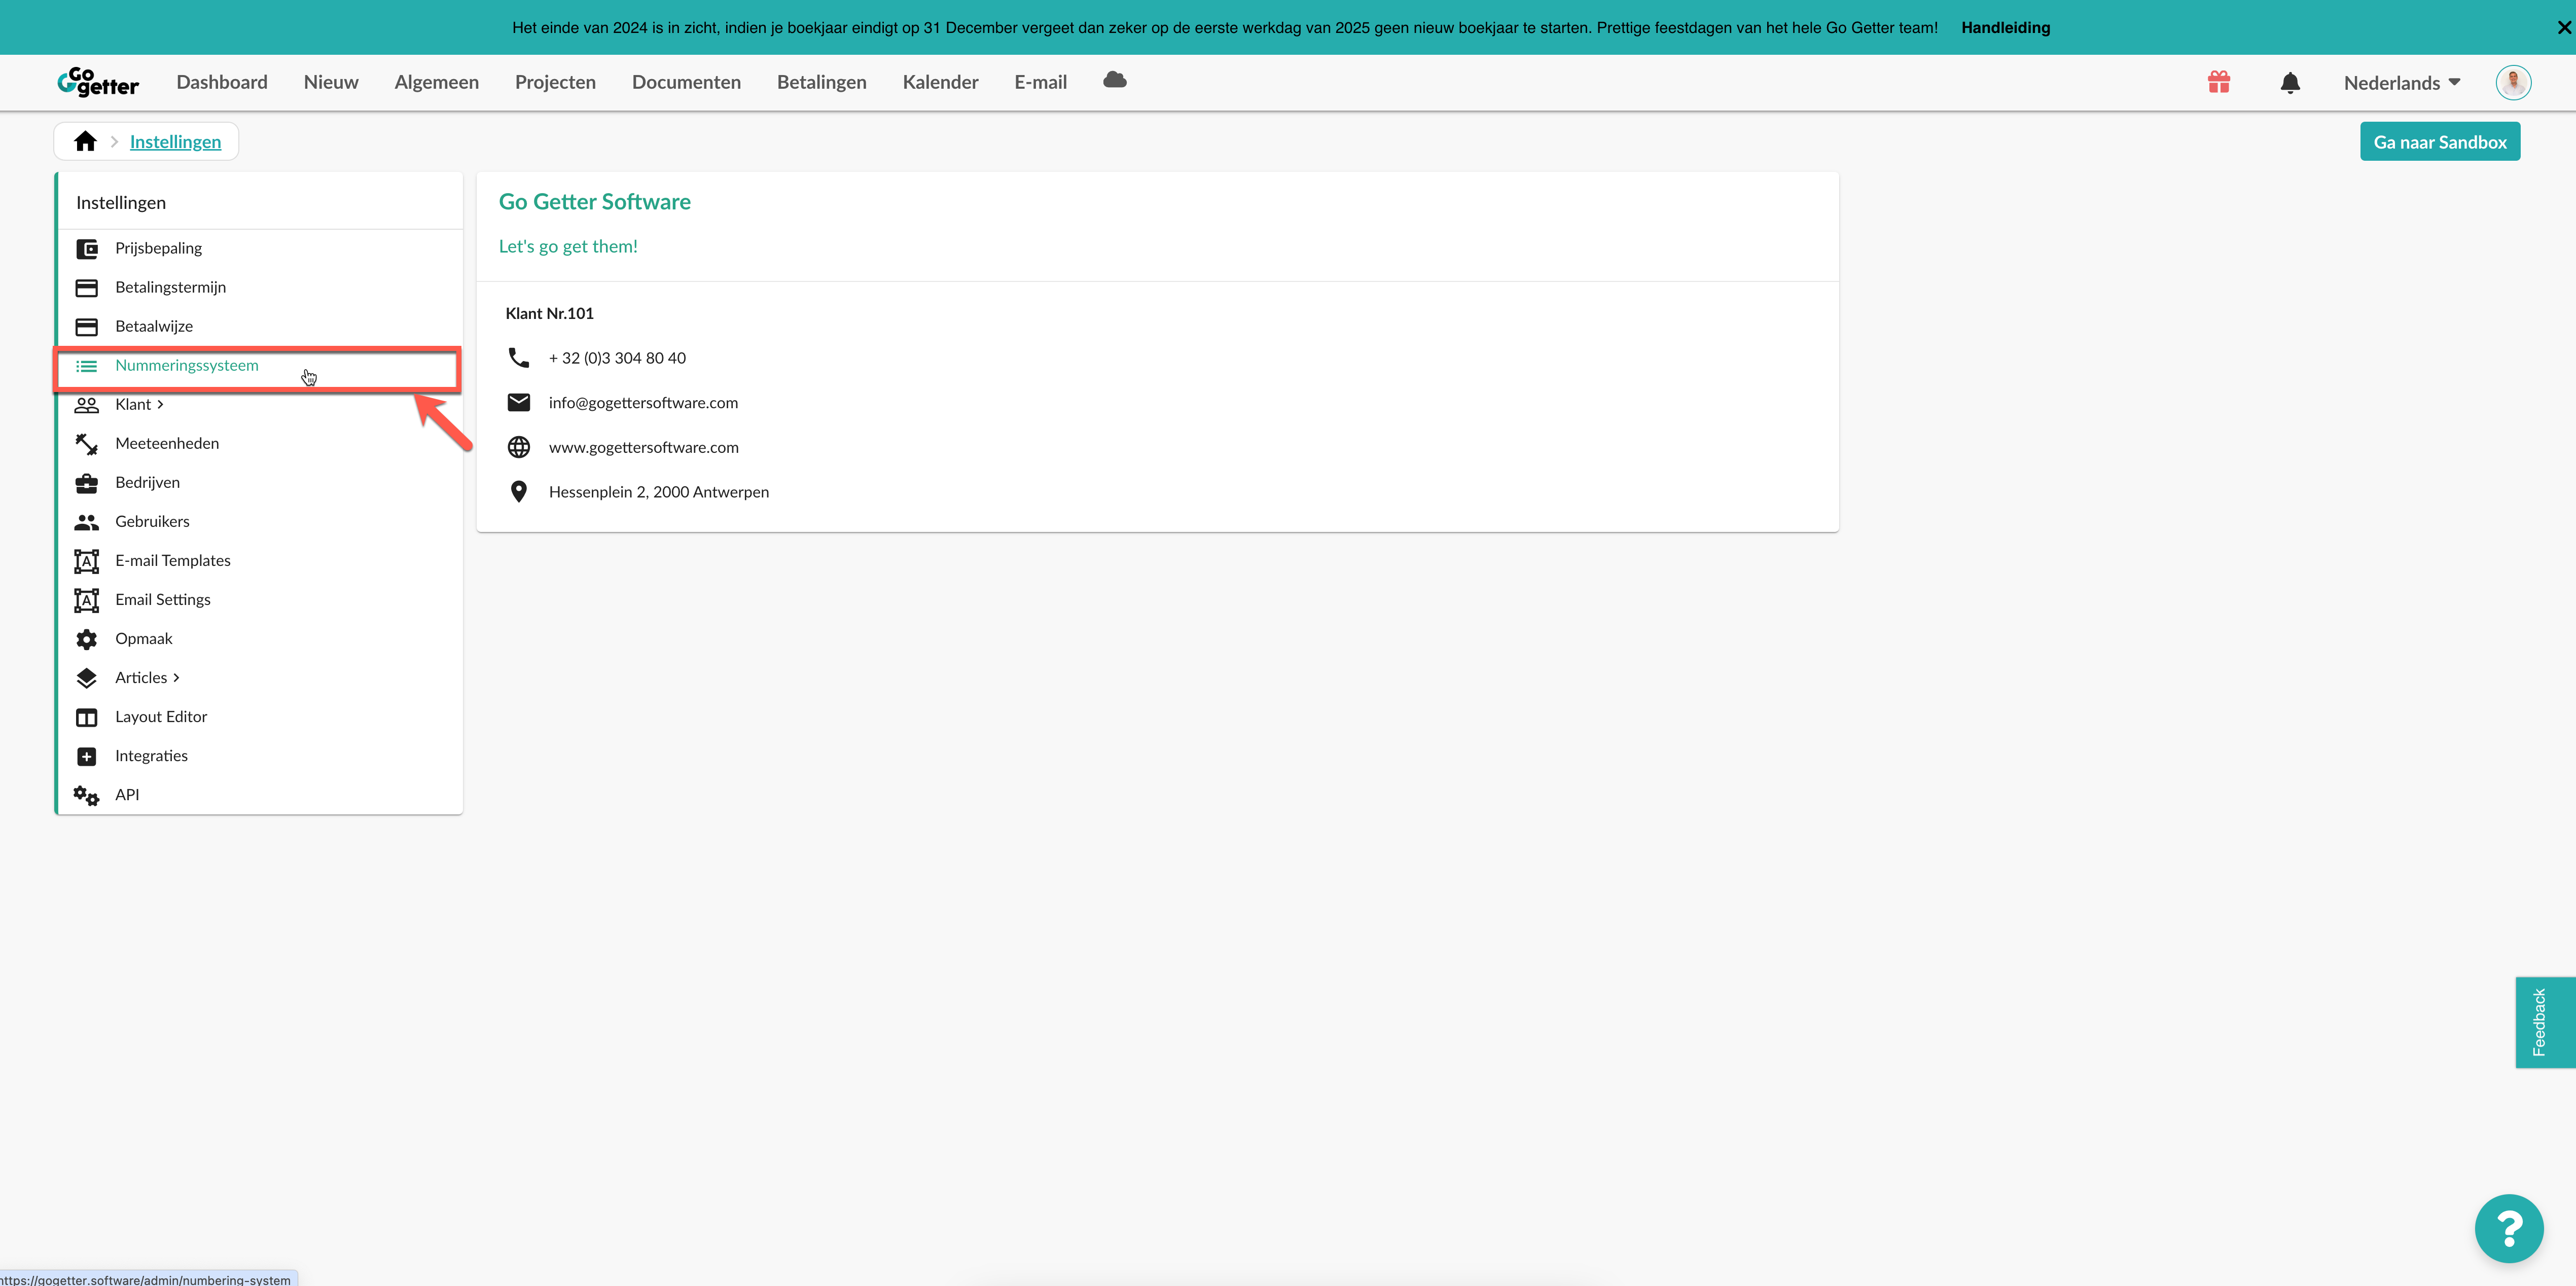Click the Layout Editor icon
Viewport: 2576px width, 1286px height.
click(87, 717)
